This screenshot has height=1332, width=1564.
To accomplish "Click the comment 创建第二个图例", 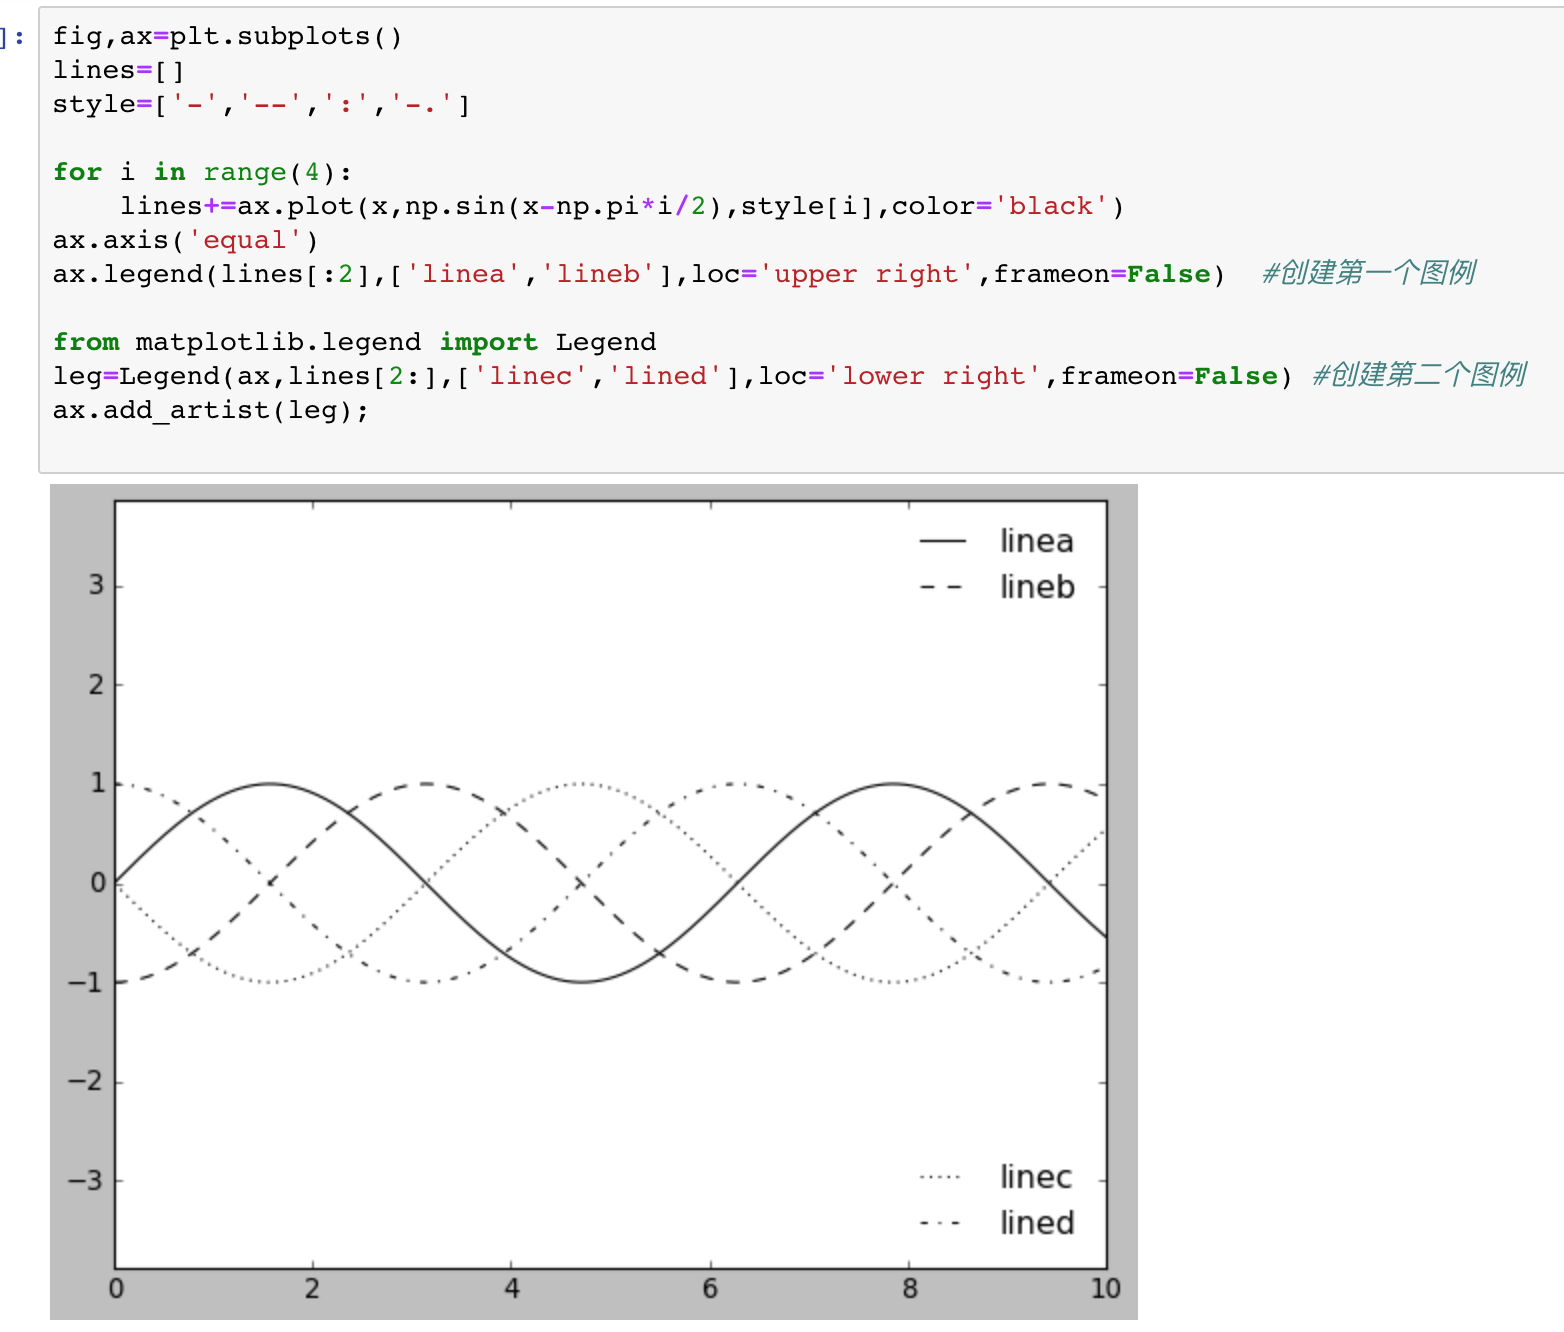I will (x=1418, y=375).
